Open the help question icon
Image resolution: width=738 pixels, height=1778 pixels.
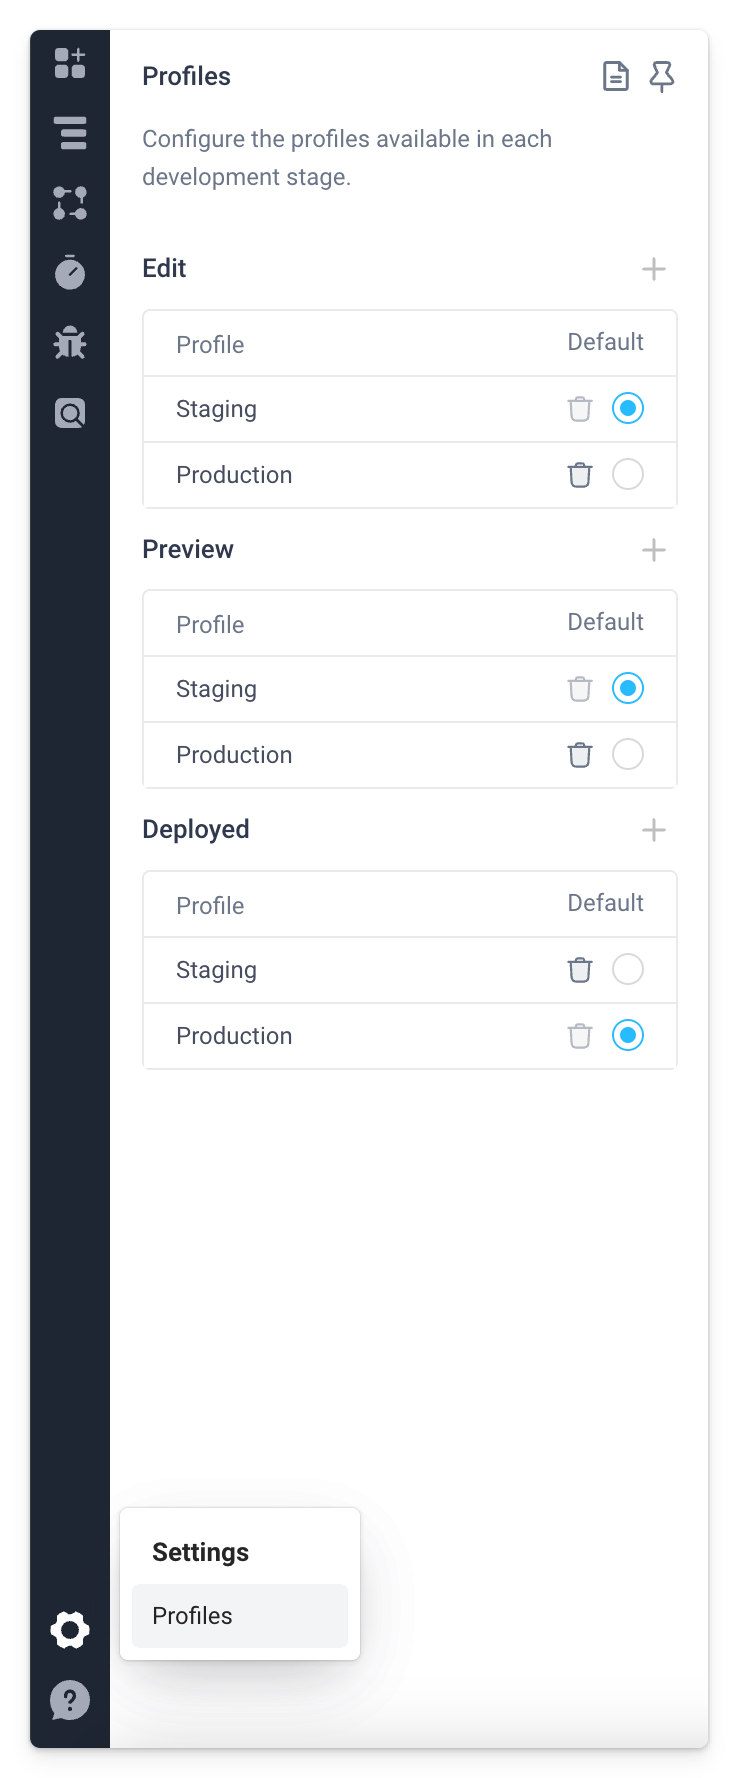(x=68, y=1700)
